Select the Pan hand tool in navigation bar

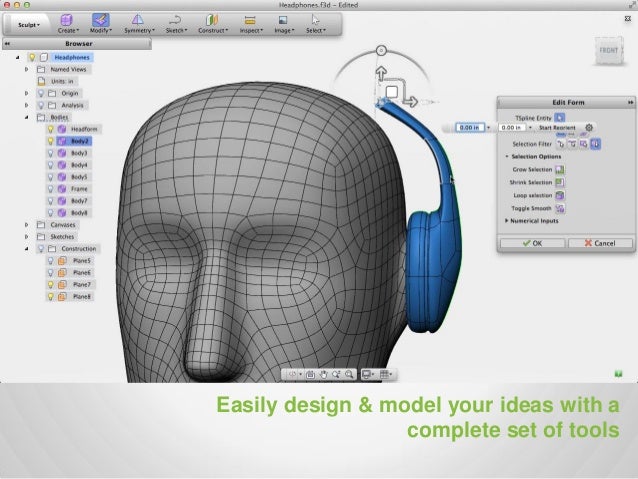pos(325,373)
